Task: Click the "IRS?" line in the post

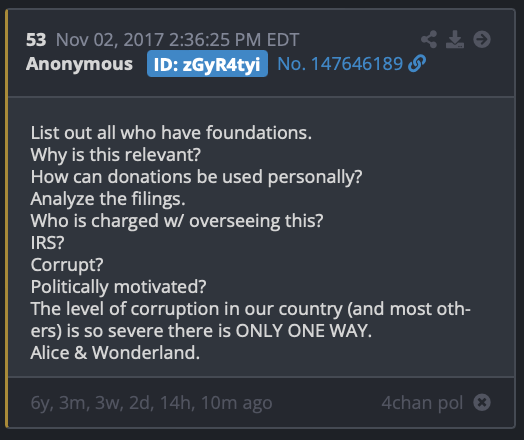Action: pos(47,243)
